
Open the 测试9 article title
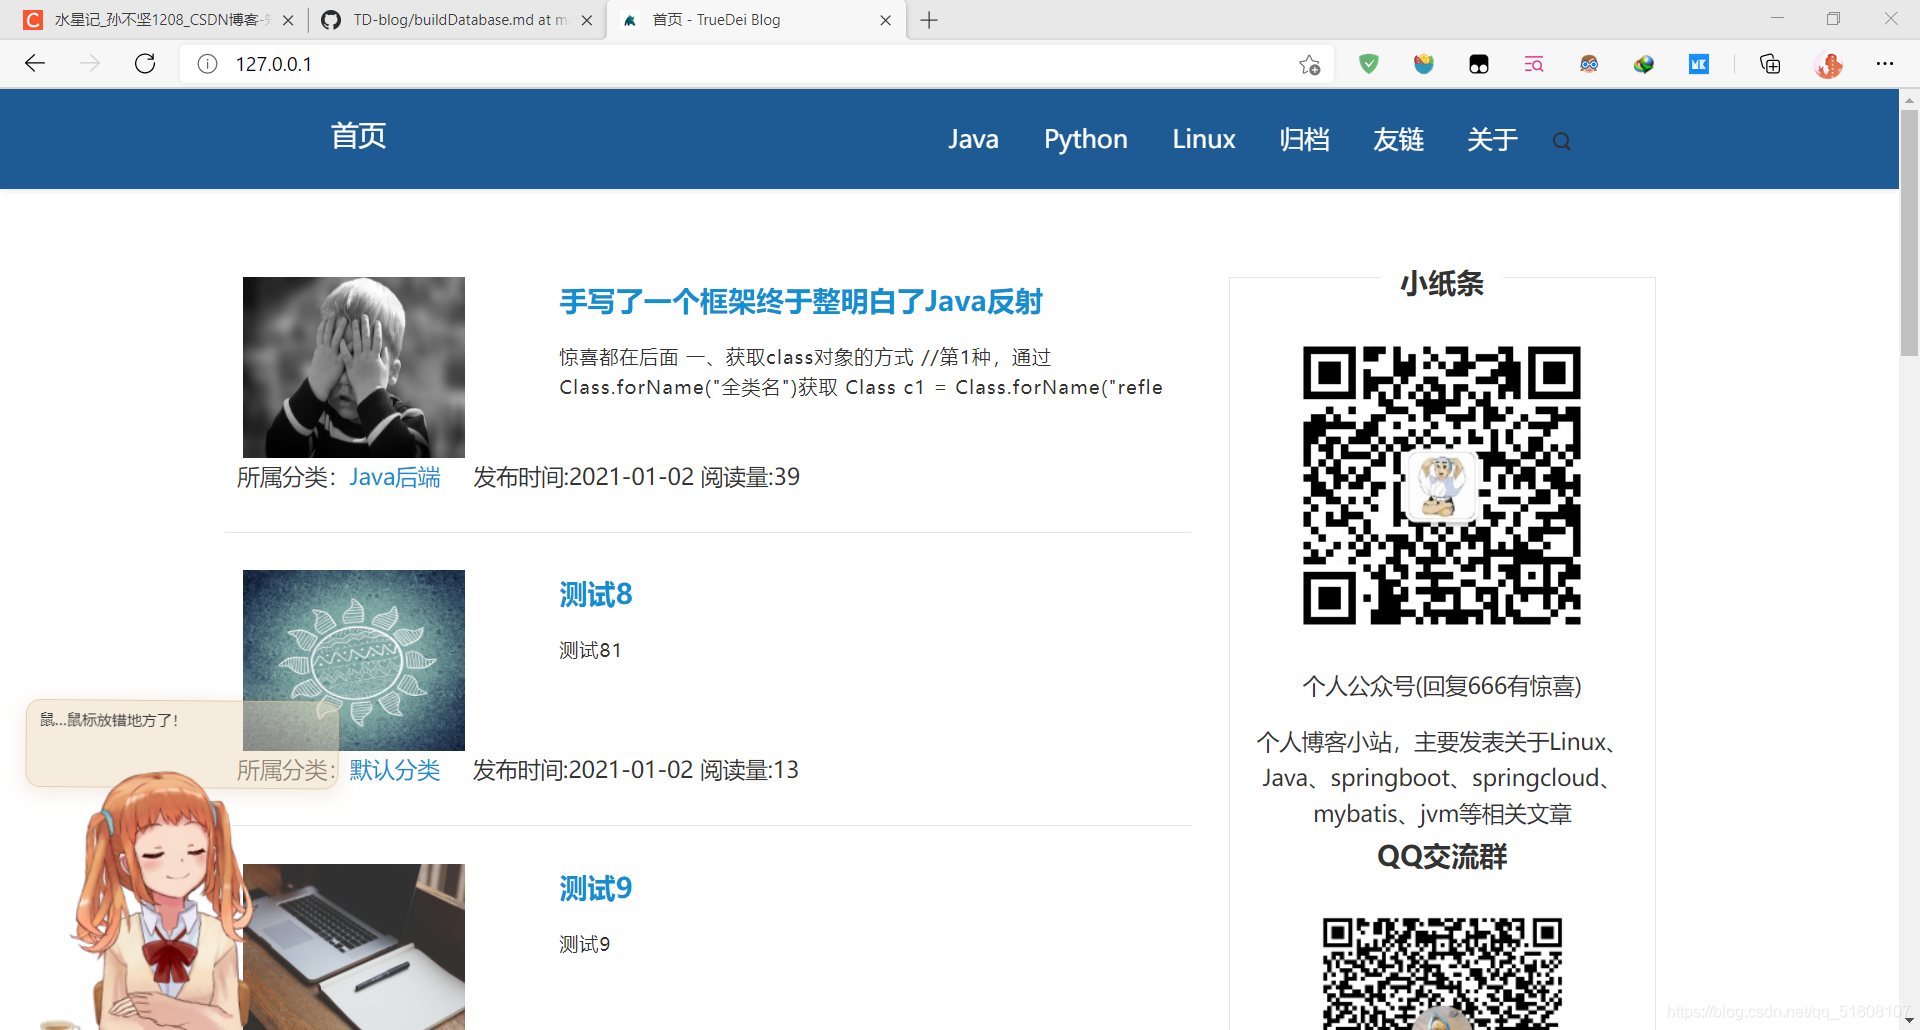coord(596,888)
